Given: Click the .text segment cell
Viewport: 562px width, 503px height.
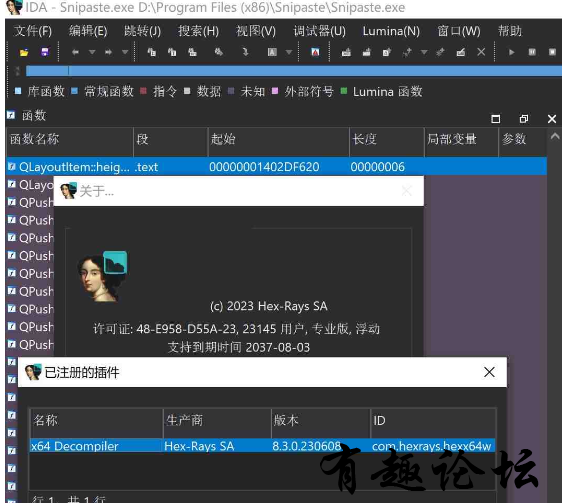Looking at the screenshot, I should coord(146,167).
